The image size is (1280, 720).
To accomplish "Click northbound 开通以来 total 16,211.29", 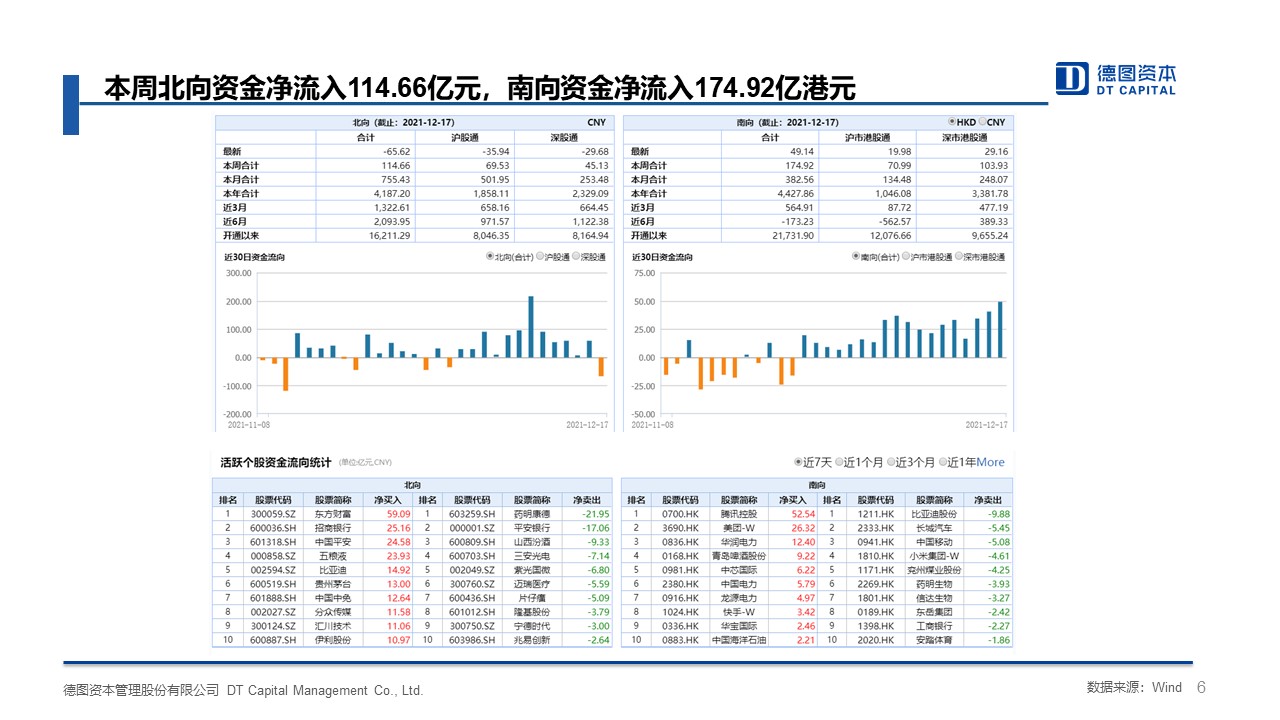I will tap(390, 235).
